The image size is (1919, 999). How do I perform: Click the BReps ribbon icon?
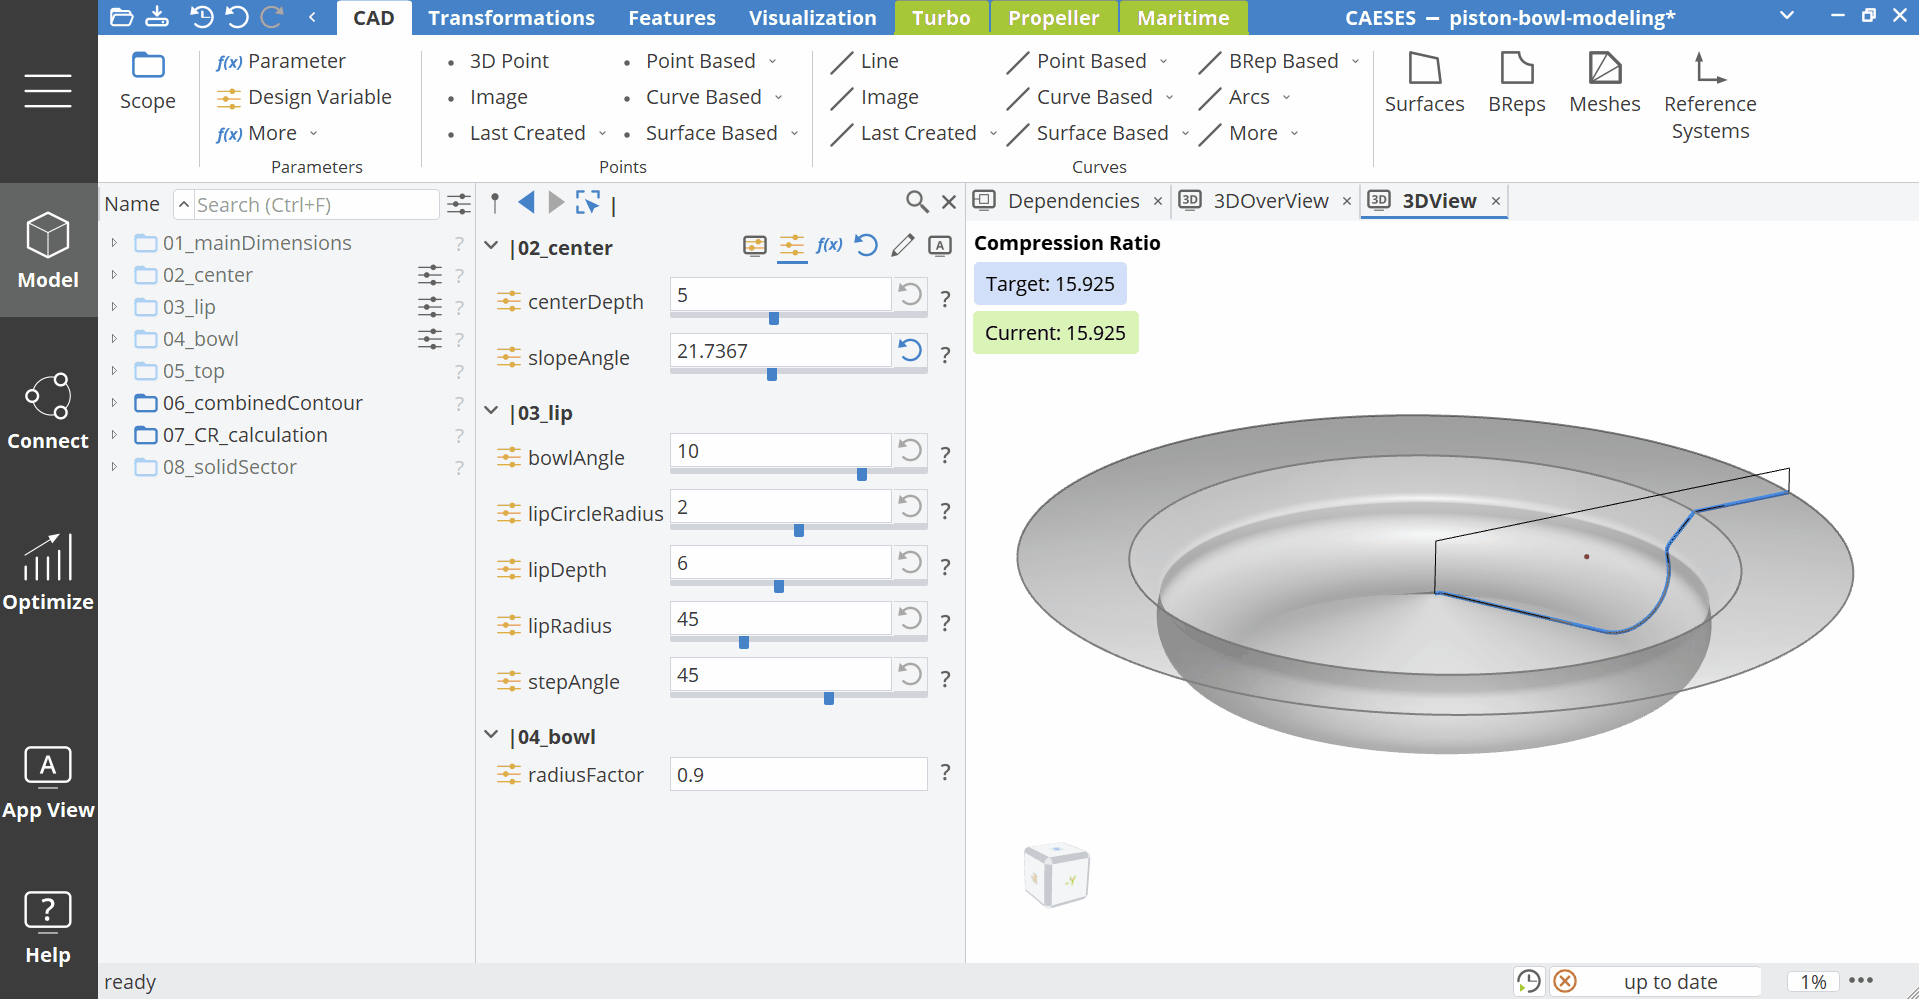coord(1516,83)
